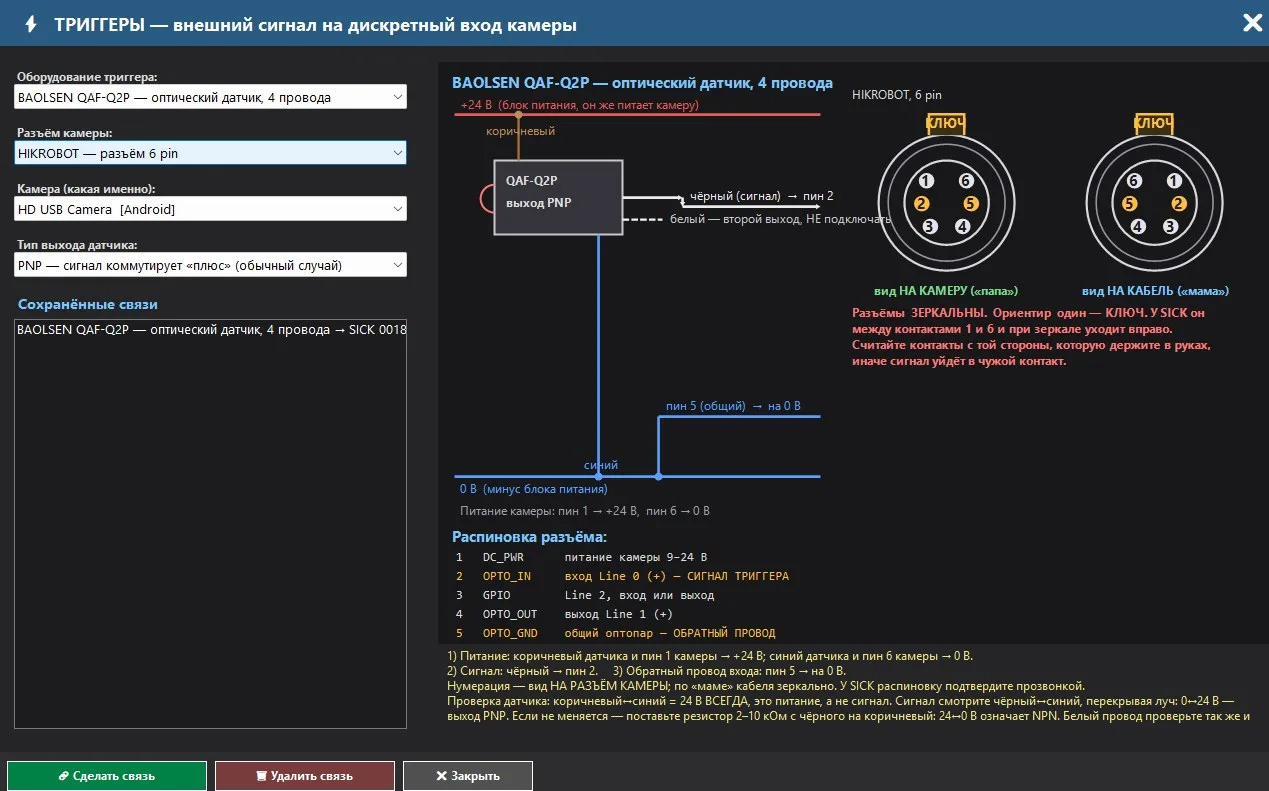1269x791 pixels.
Task: Click the green 'Сделать связь' button
Action: pyautogui.click(x=107, y=776)
